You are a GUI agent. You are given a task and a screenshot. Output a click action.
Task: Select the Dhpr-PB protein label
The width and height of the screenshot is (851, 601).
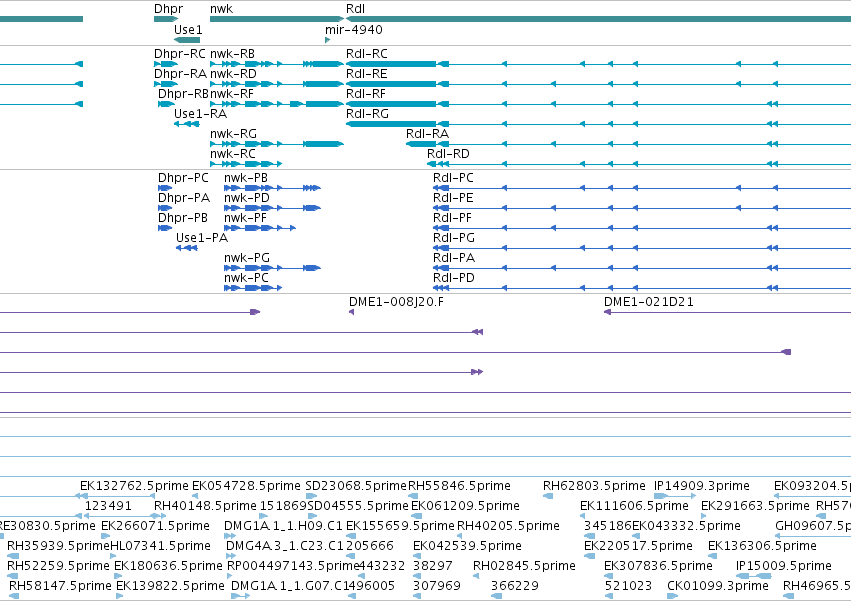pyautogui.click(x=183, y=218)
